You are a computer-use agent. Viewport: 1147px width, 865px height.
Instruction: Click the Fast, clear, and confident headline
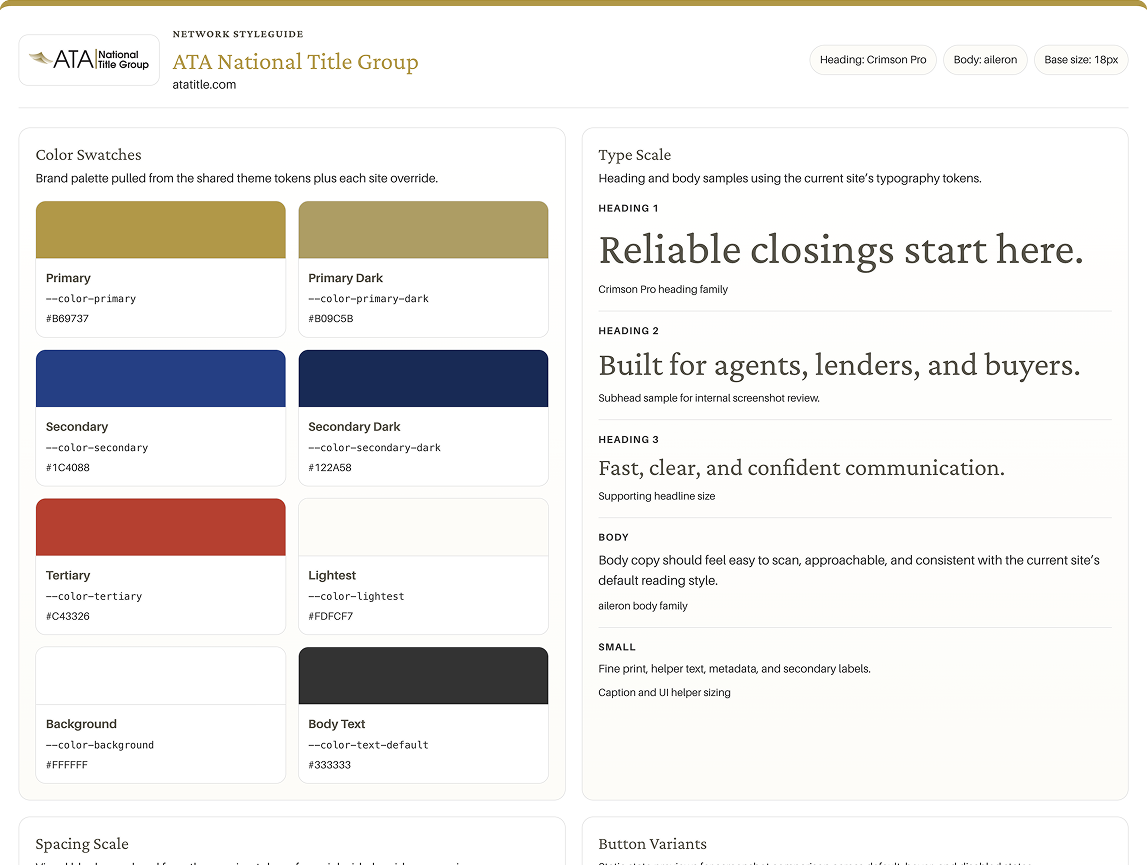[801, 468]
